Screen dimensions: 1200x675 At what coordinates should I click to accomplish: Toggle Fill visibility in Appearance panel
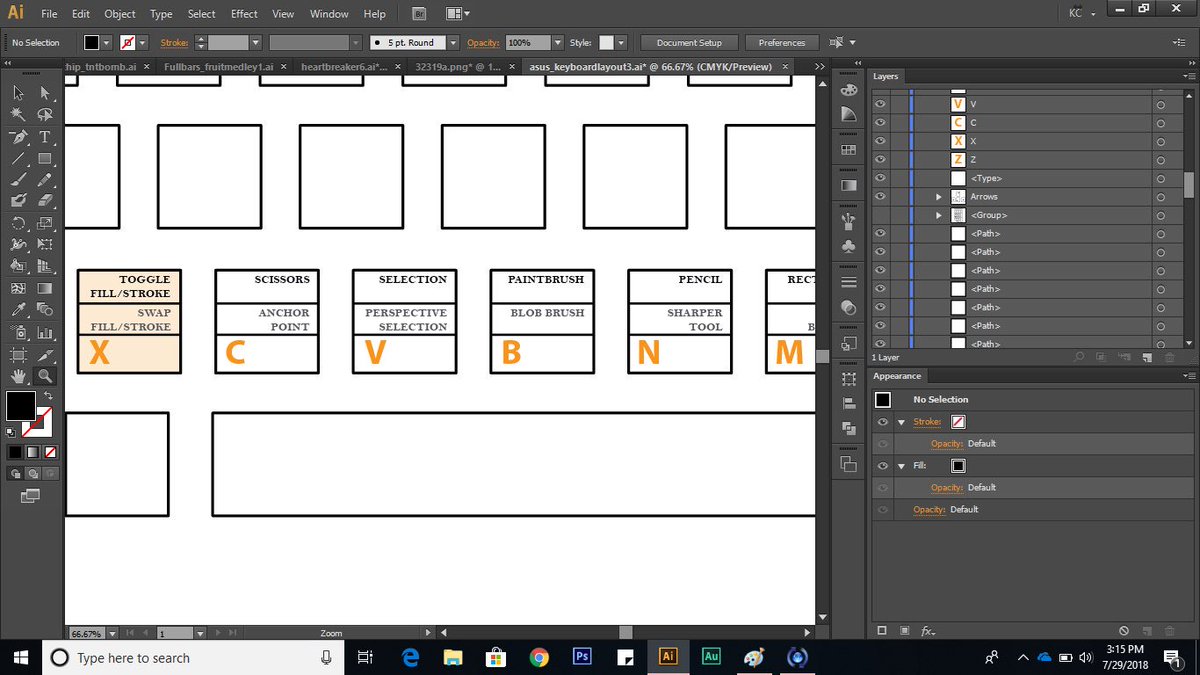click(882, 466)
